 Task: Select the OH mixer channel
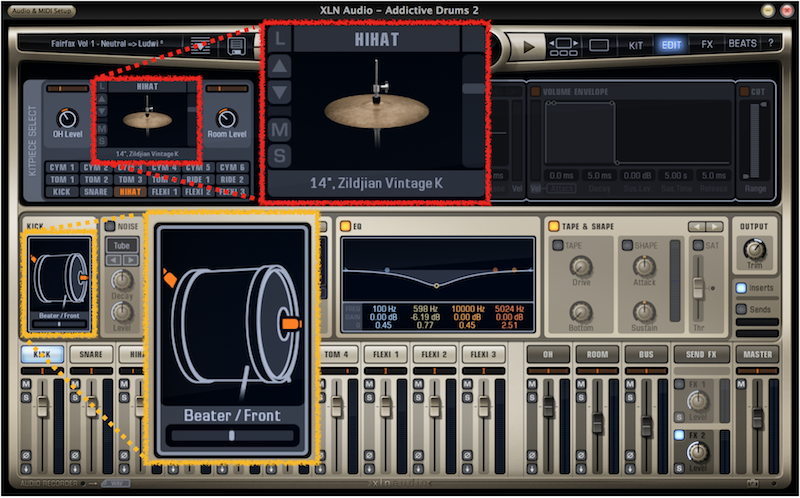tap(548, 354)
